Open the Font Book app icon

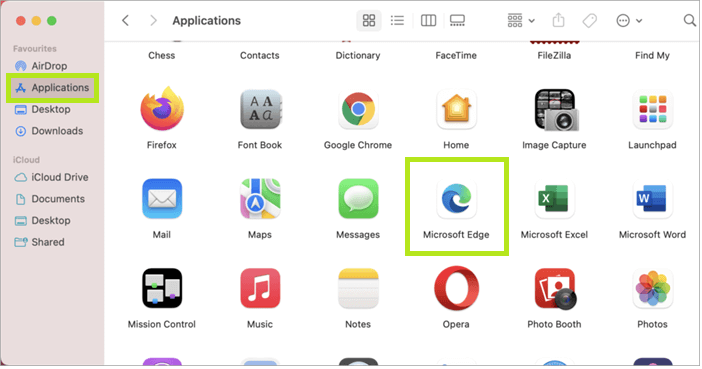coord(260,109)
